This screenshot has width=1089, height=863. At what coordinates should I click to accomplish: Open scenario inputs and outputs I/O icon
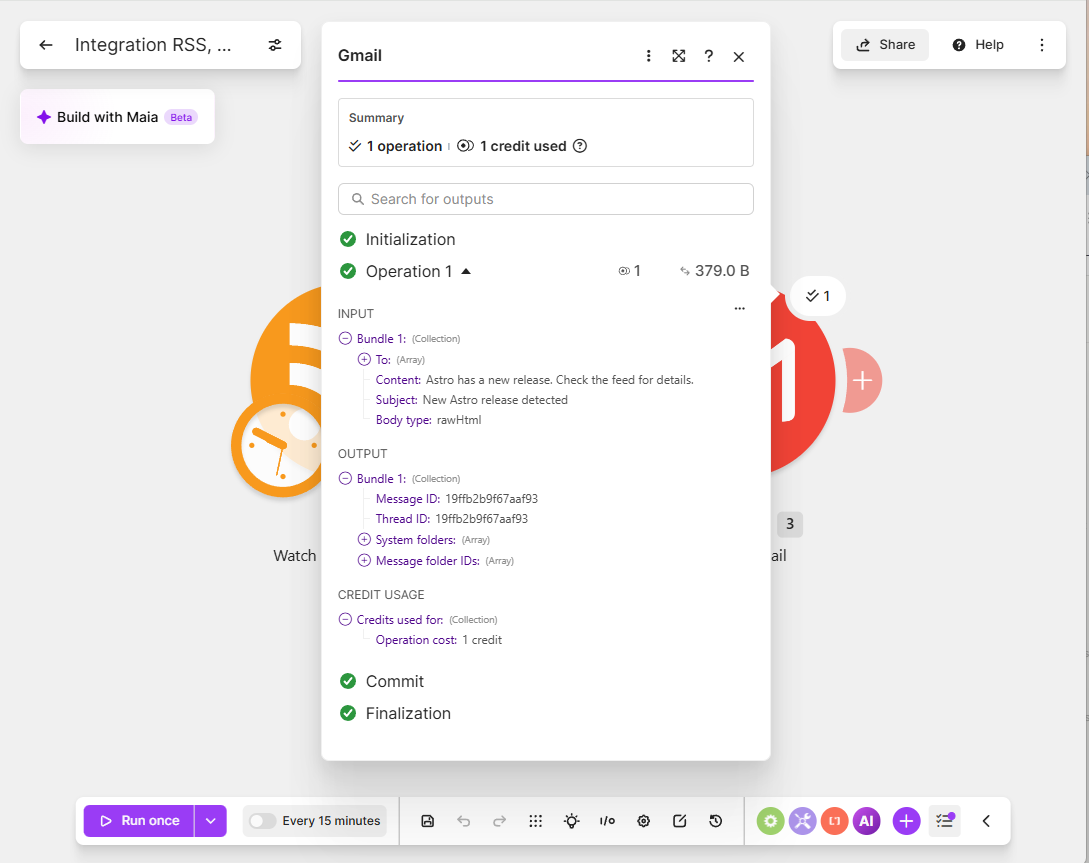[x=607, y=821]
